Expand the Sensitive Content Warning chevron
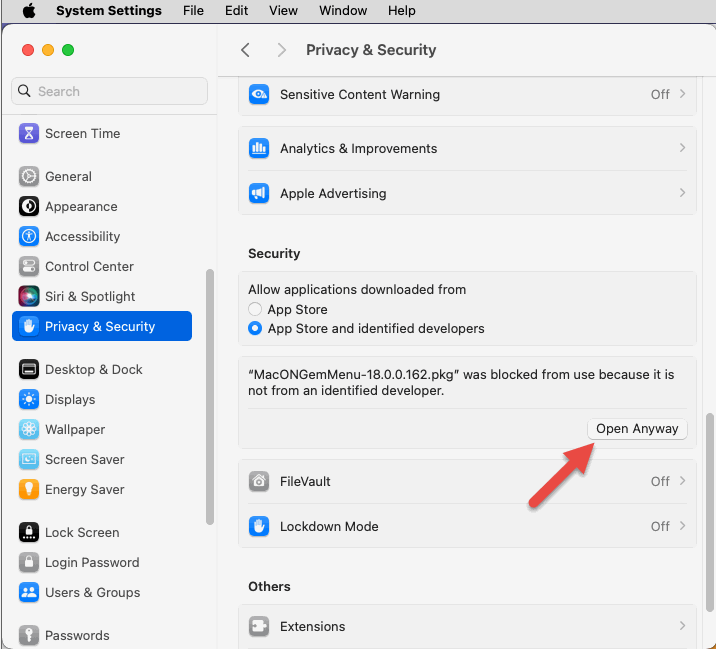This screenshot has height=649, width=716. 682,94
